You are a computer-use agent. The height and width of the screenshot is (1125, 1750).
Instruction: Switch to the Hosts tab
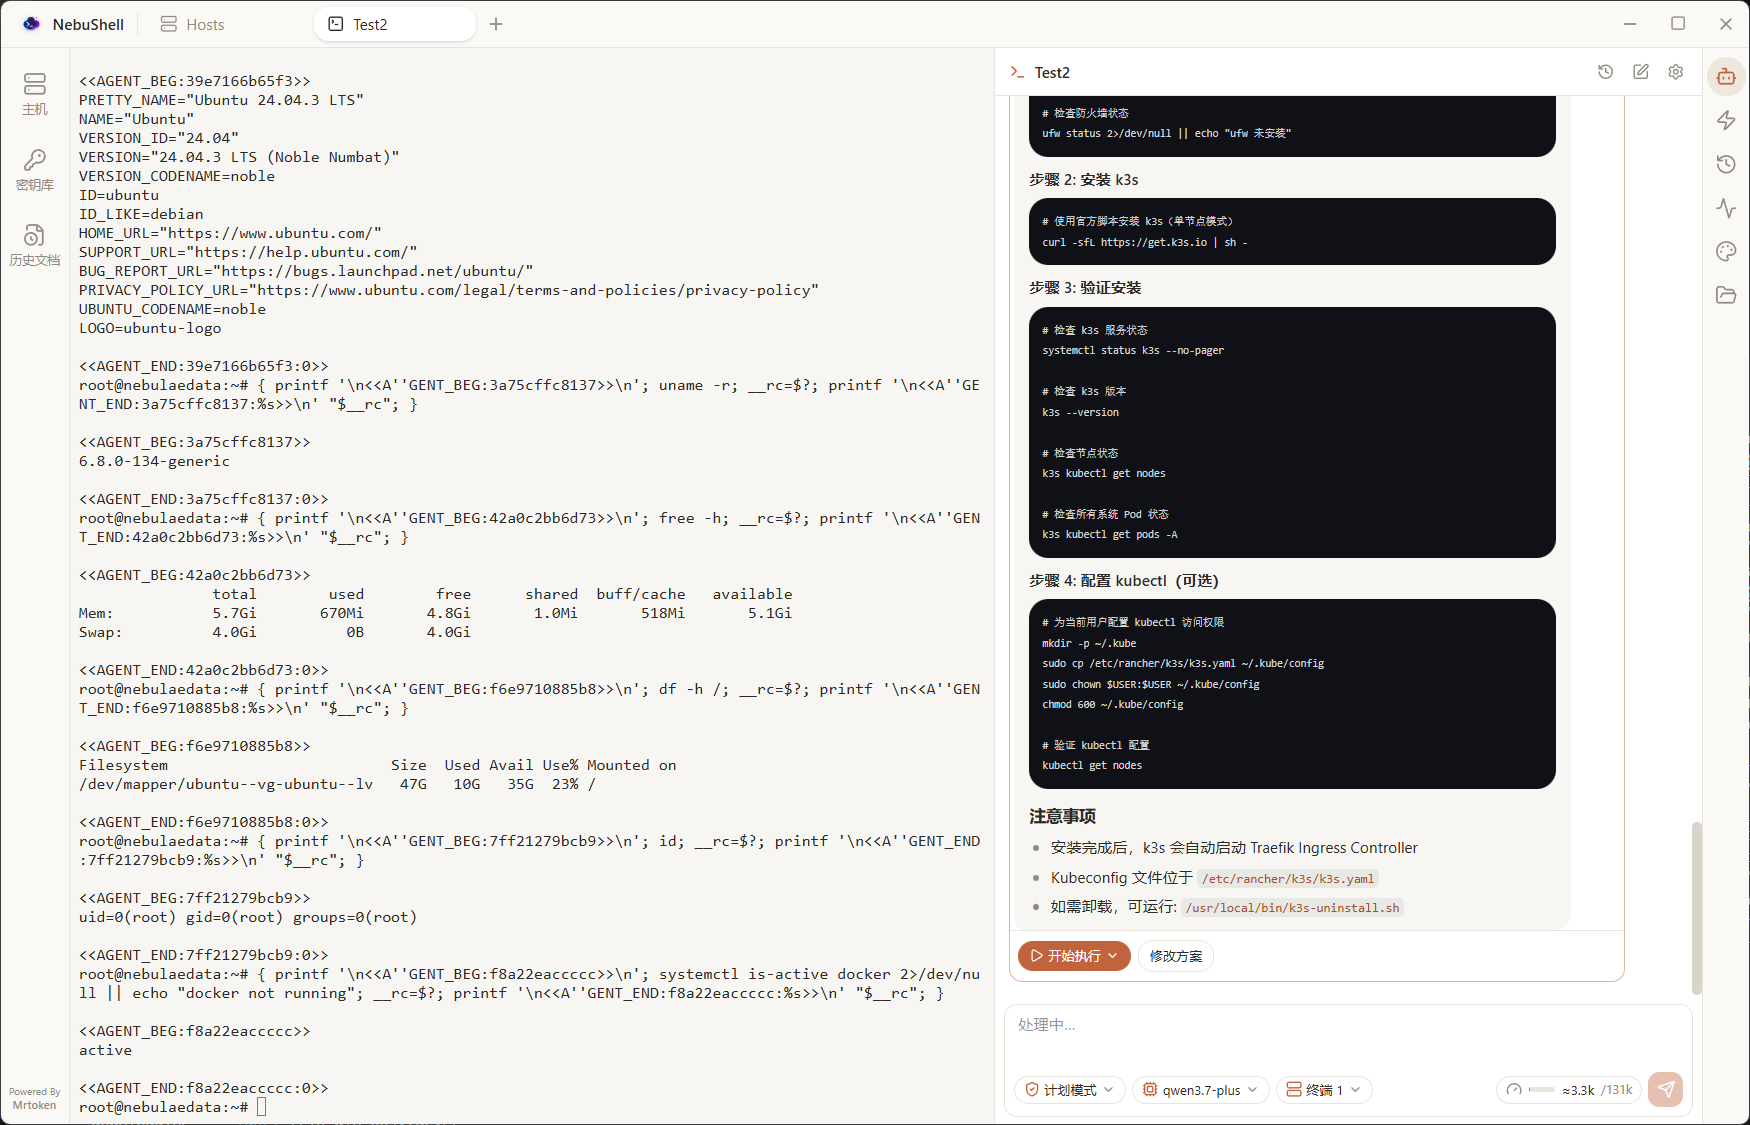(193, 24)
